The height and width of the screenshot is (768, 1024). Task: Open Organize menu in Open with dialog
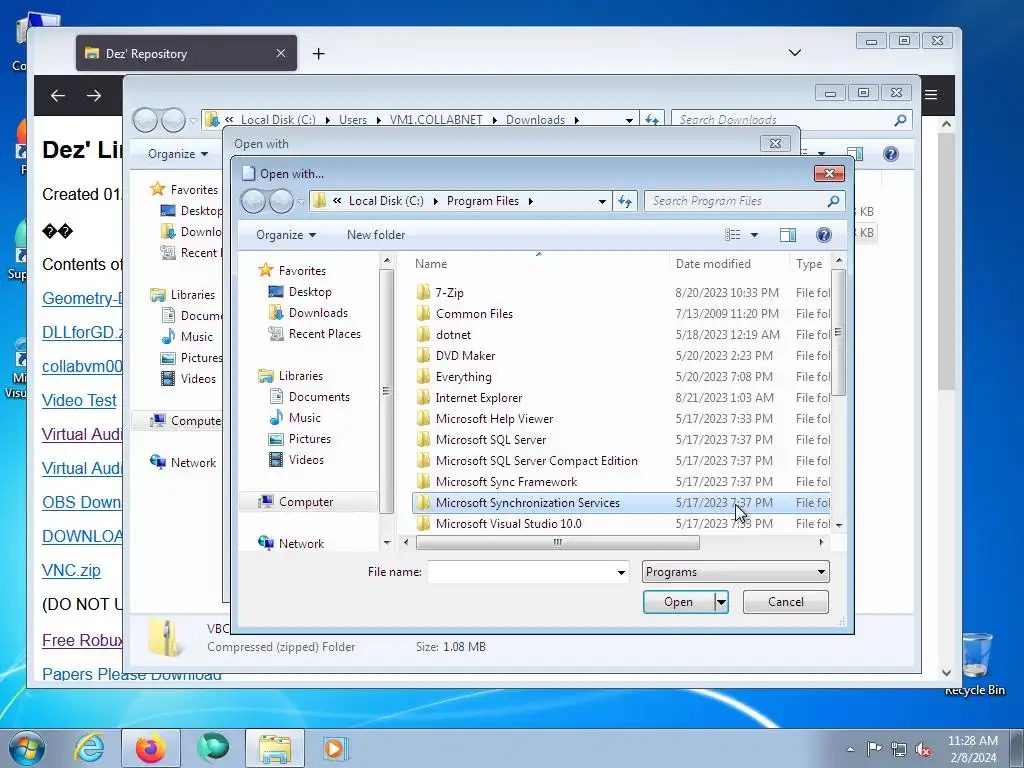[x=285, y=235]
